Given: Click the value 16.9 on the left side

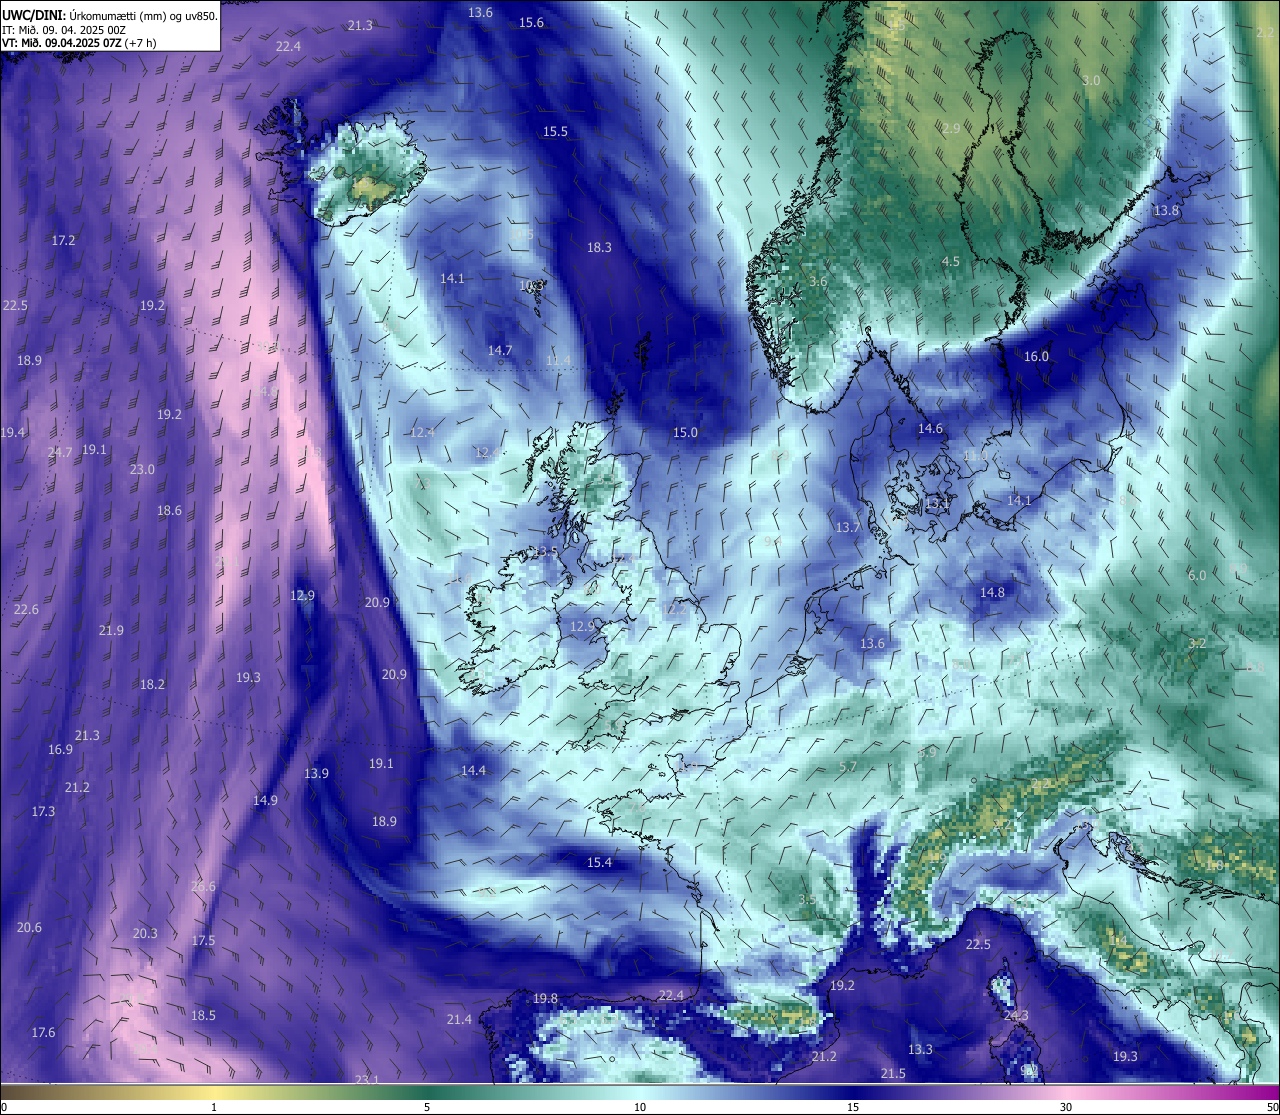Looking at the screenshot, I should pyautogui.click(x=60, y=749).
